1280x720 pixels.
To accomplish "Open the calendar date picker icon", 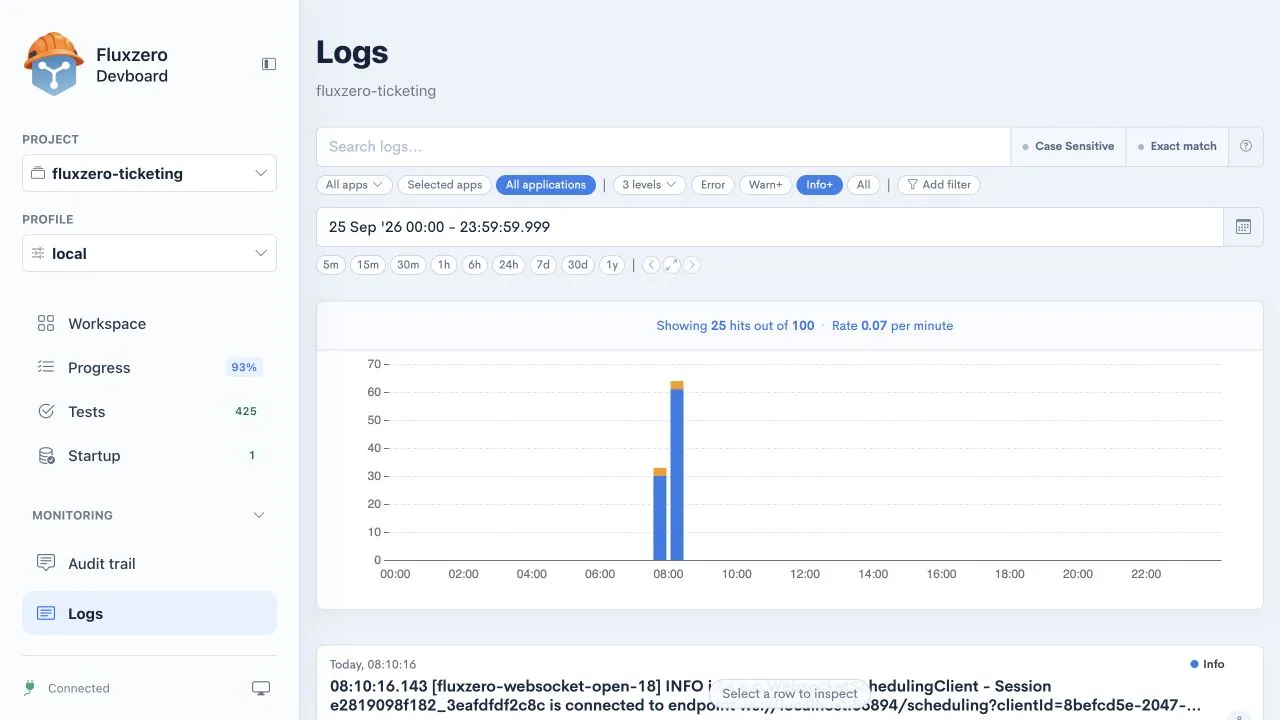I will coord(1243,227).
